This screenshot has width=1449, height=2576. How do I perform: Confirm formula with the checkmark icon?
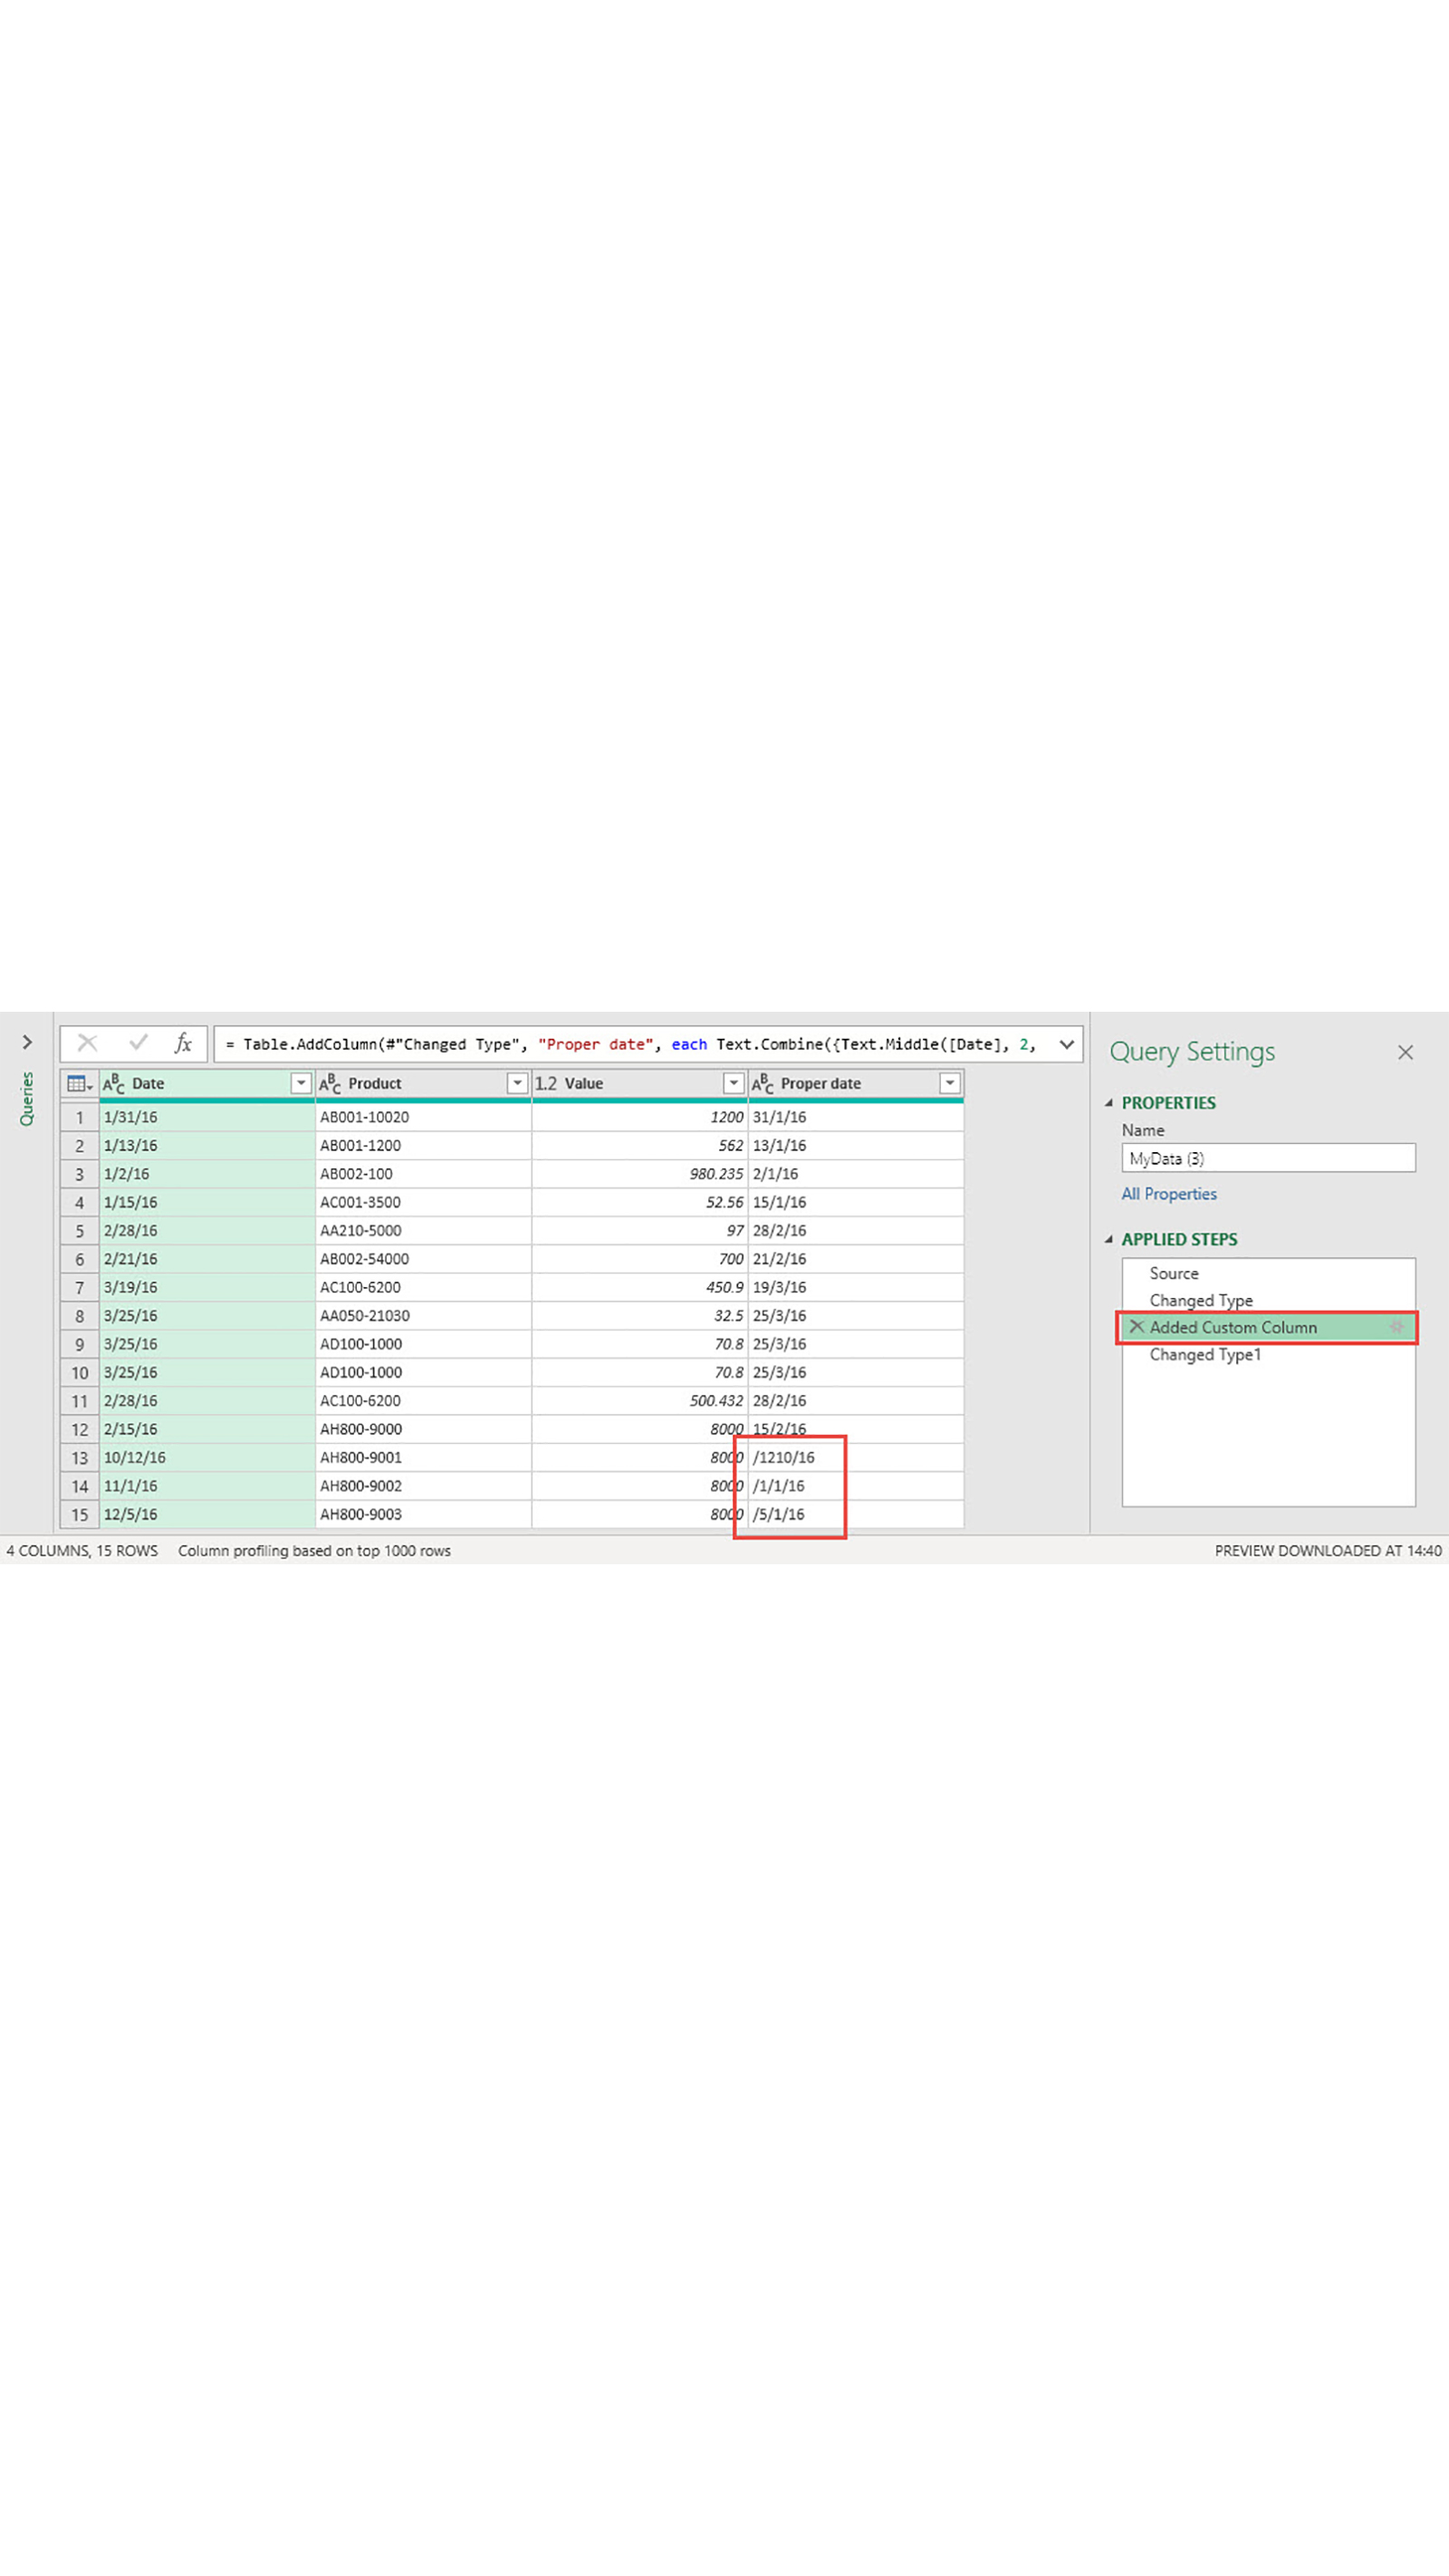point(138,1043)
